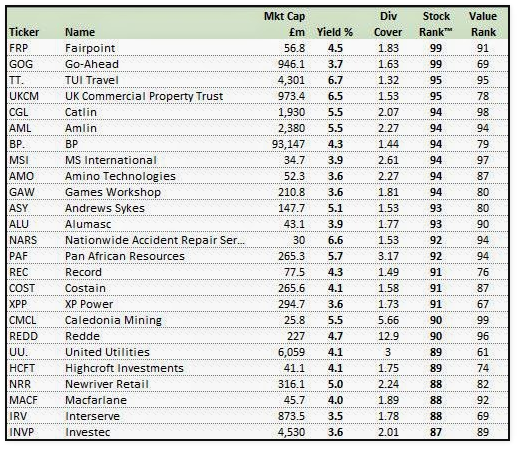520x451 pixels.
Task: Select Newriver Retail company name
Action: click(x=107, y=384)
